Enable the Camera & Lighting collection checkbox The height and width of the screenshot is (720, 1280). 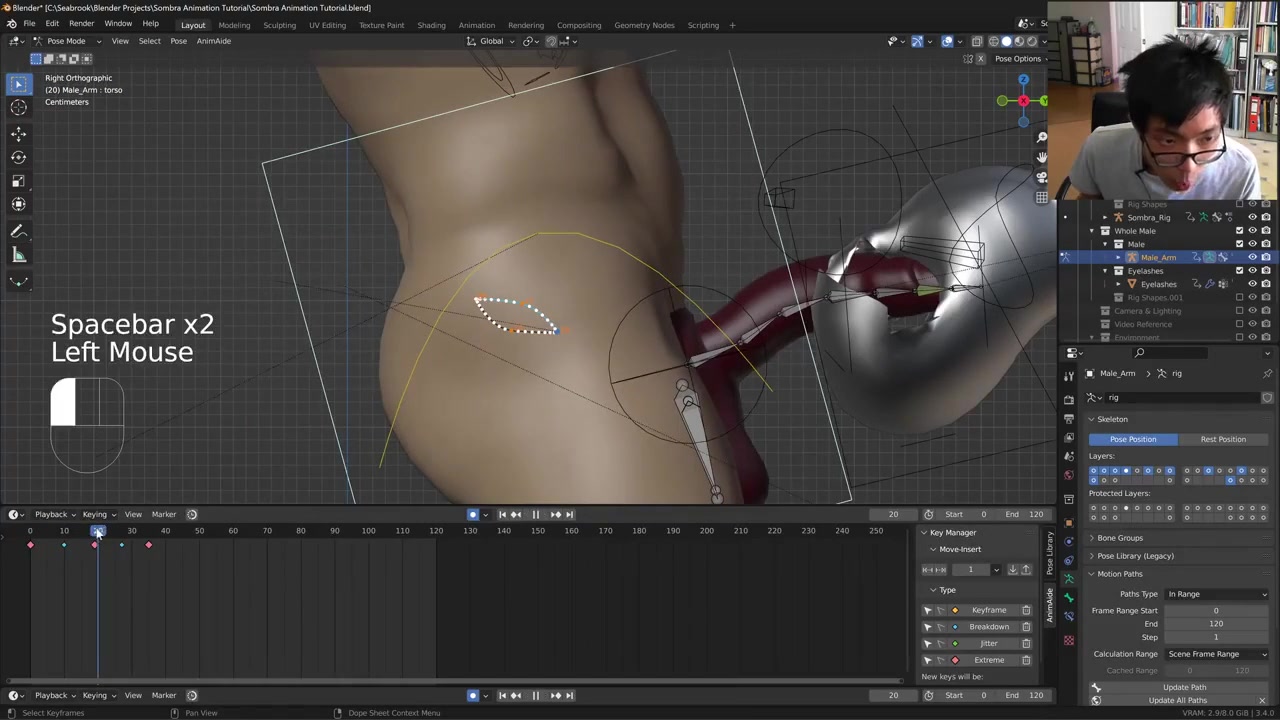pyautogui.click(x=1239, y=311)
